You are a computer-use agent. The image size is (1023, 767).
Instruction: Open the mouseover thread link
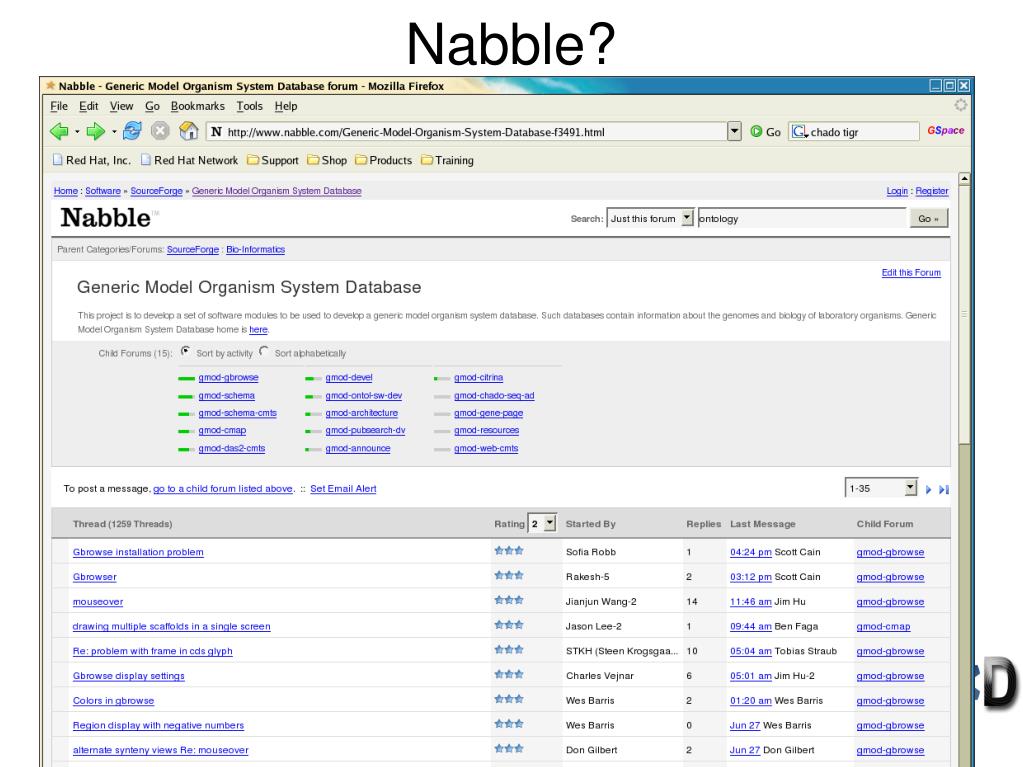(x=98, y=602)
